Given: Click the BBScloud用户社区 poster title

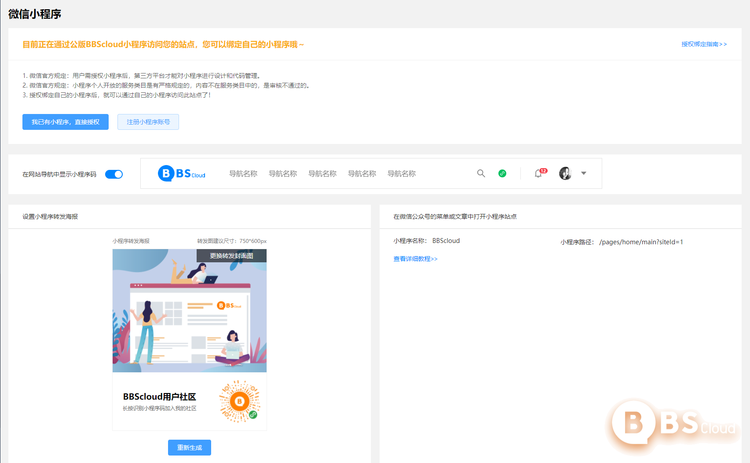Looking at the screenshot, I should 159,397.
